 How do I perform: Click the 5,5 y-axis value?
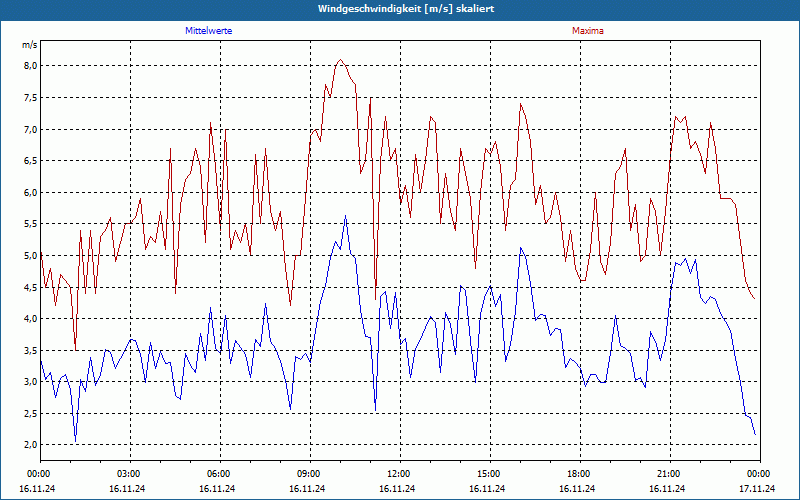click(30, 224)
